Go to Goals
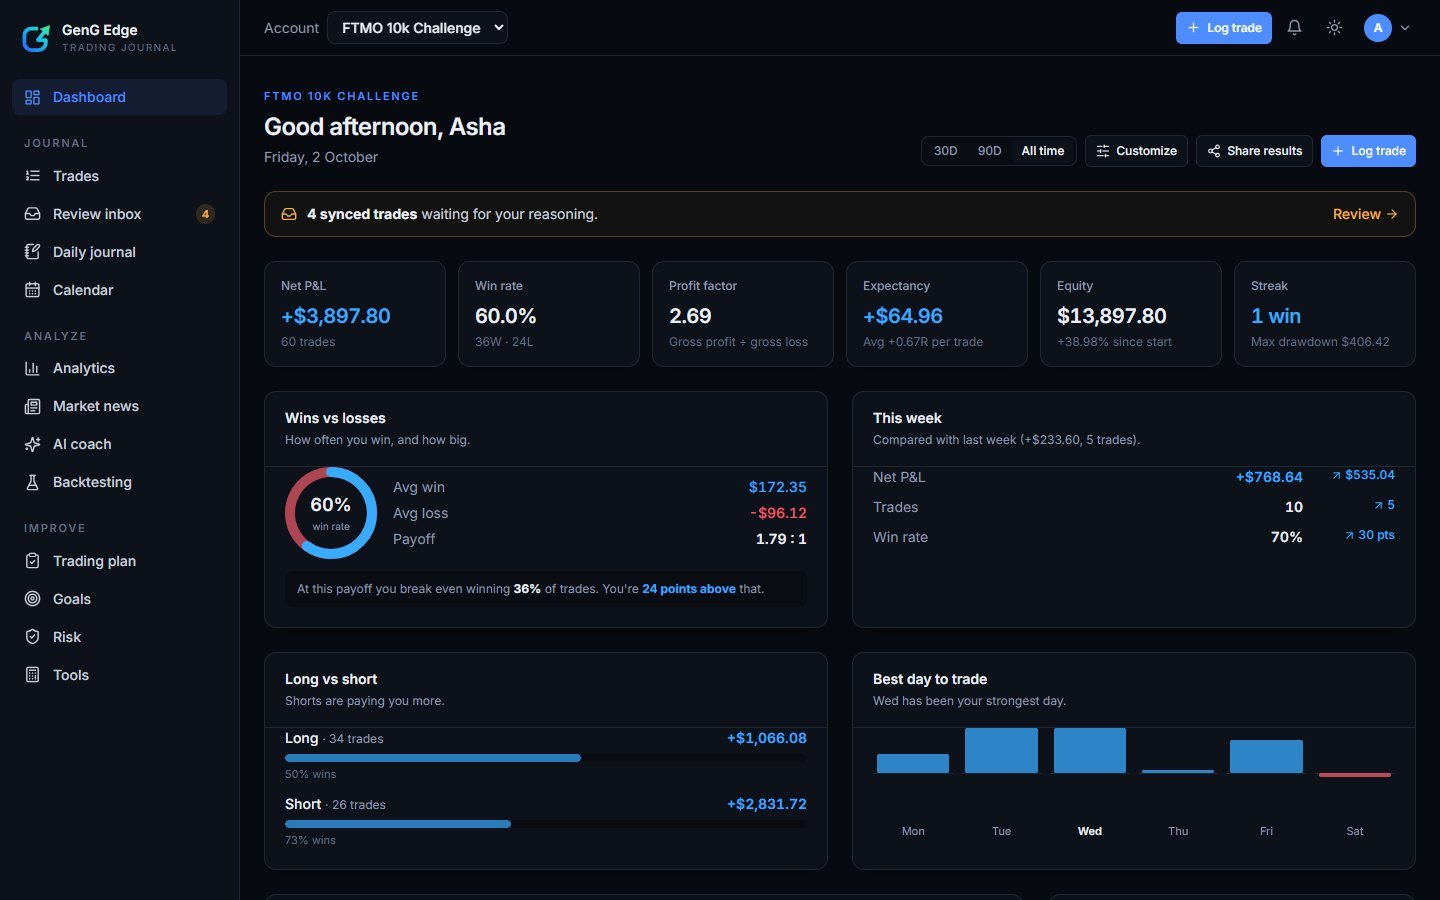1440x900 pixels. point(119,599)
